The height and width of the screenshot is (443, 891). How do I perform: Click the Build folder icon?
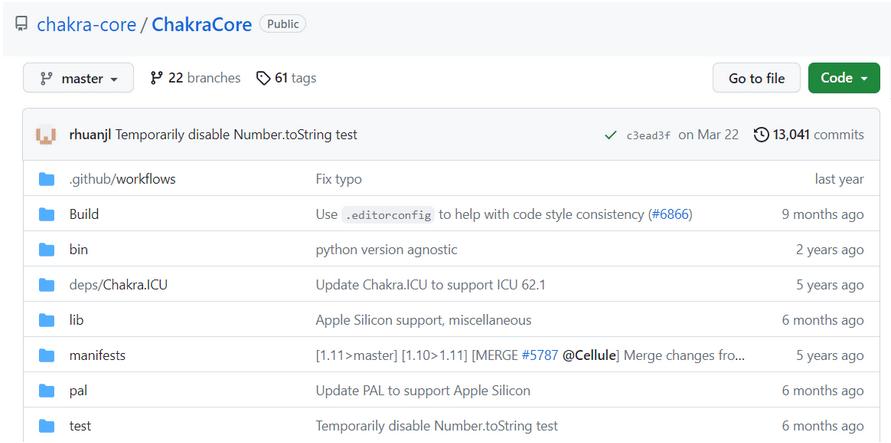46,214
